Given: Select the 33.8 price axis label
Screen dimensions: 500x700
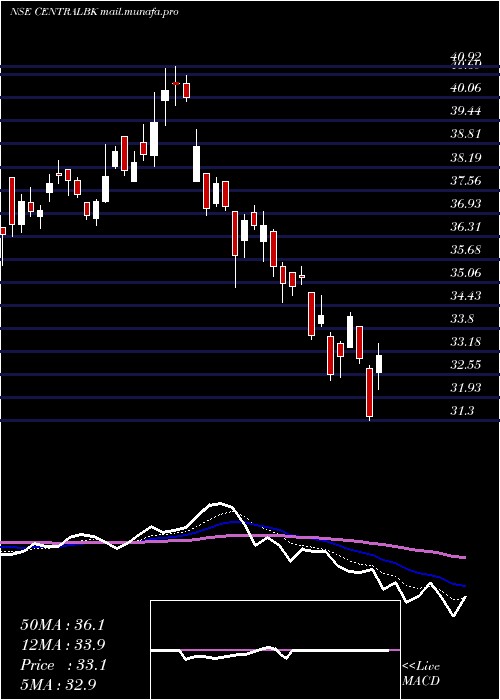Looking at the screenshot, I should [x=462, y=319].
